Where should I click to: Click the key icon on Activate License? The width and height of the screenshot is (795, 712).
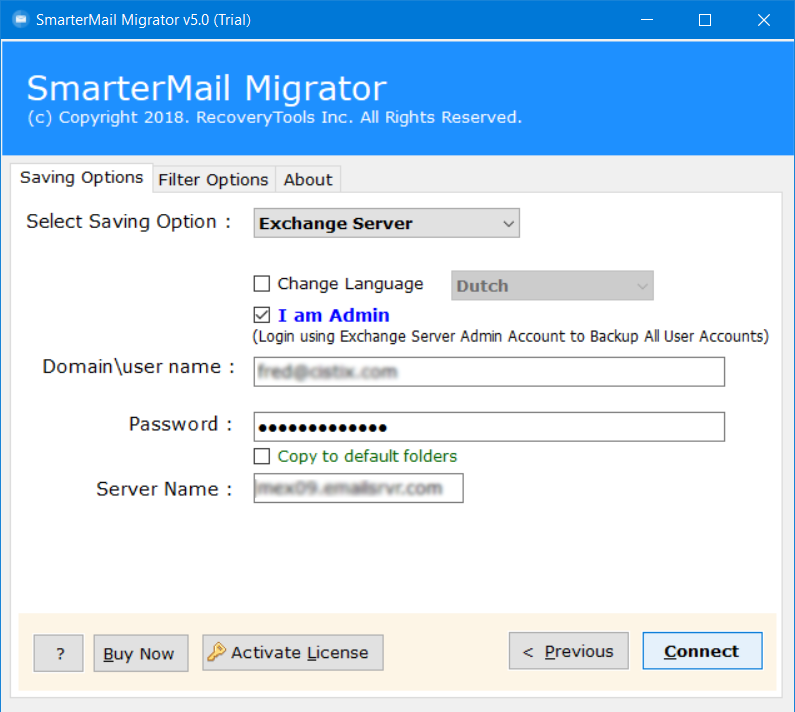point(216,652)
